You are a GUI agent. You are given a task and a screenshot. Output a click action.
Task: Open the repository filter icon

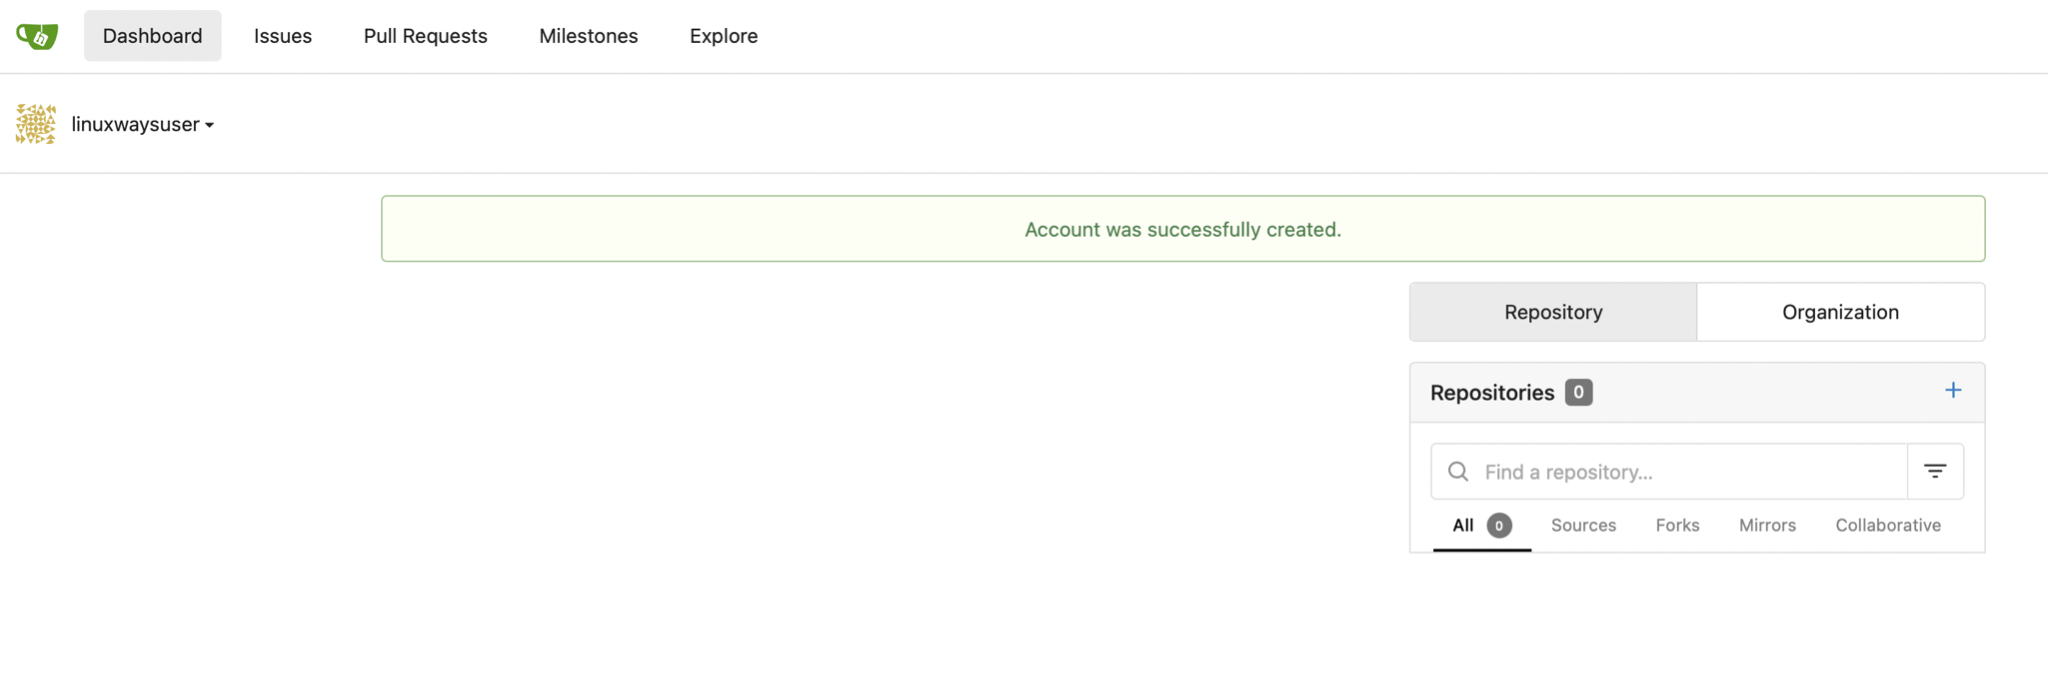[x=1935, y=471]
